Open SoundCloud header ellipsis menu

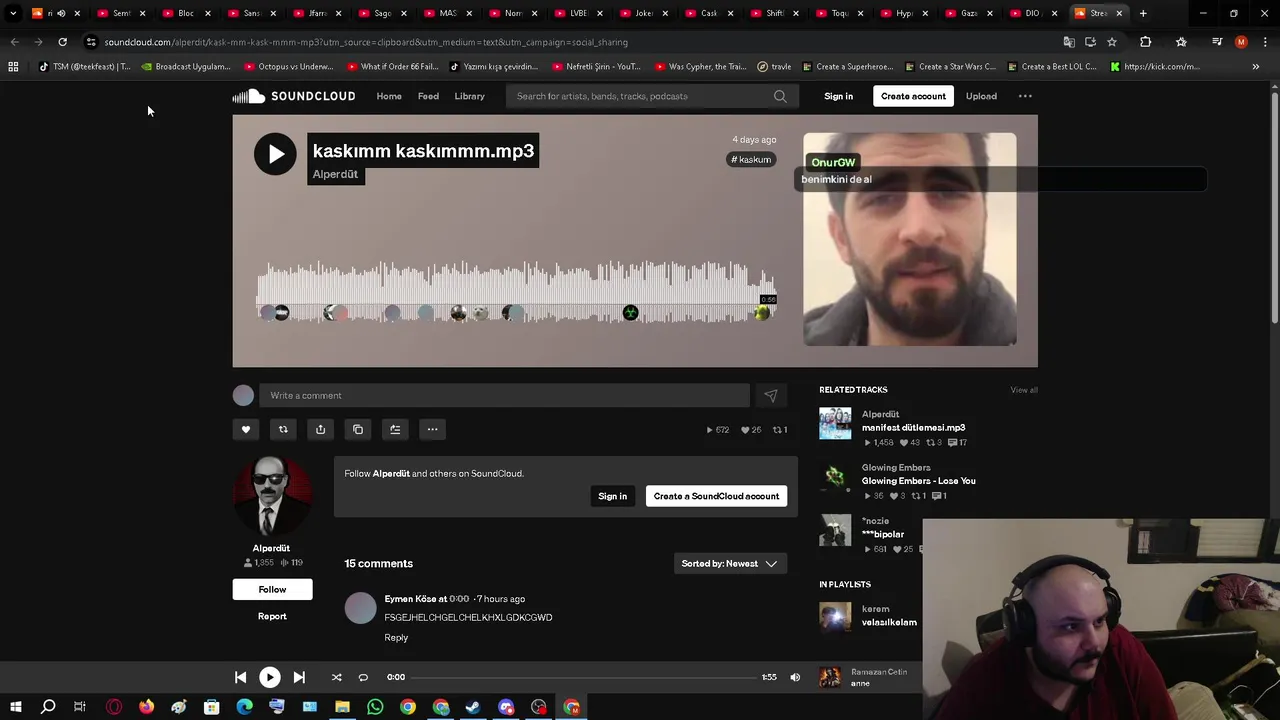[1025, 96]
